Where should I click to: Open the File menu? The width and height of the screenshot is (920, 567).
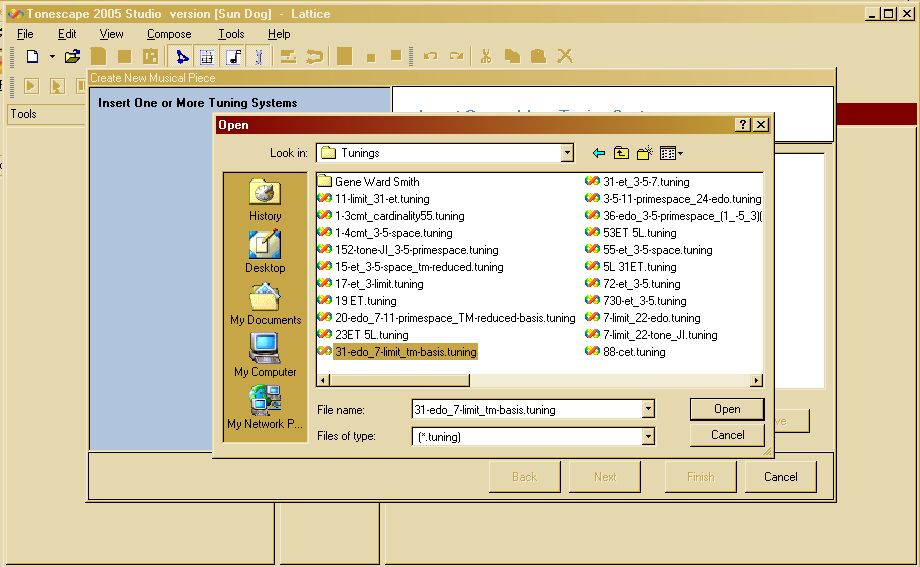pyautogui.click(x=25, y=34)
